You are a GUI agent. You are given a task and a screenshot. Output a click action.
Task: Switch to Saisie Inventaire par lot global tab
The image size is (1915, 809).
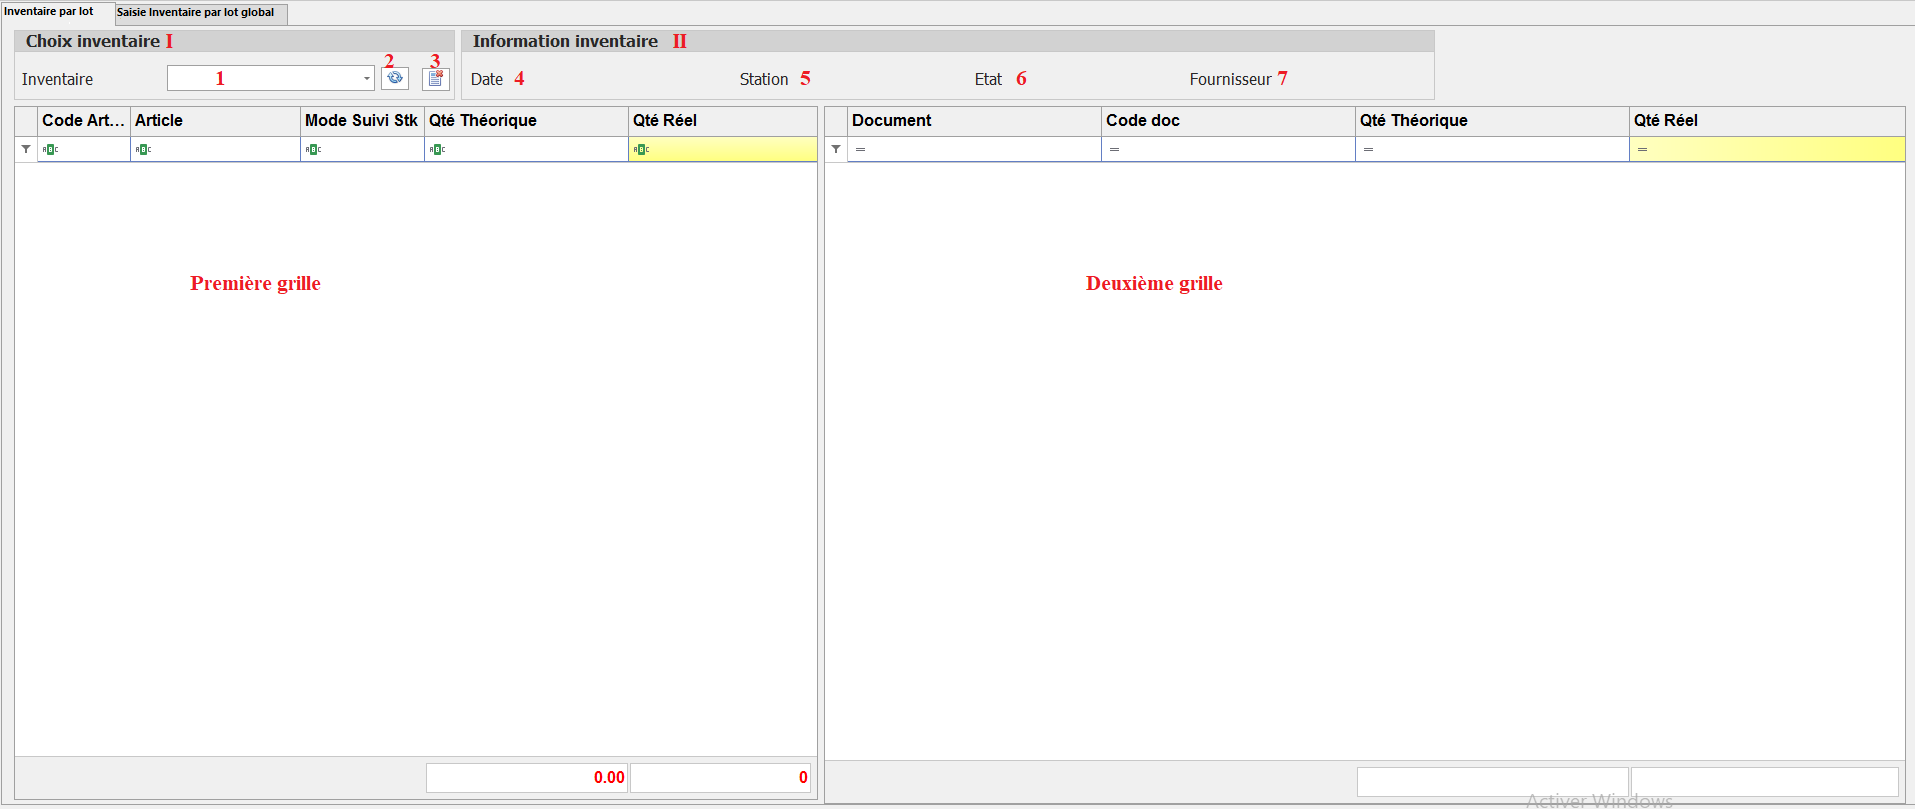coord(196,12)
